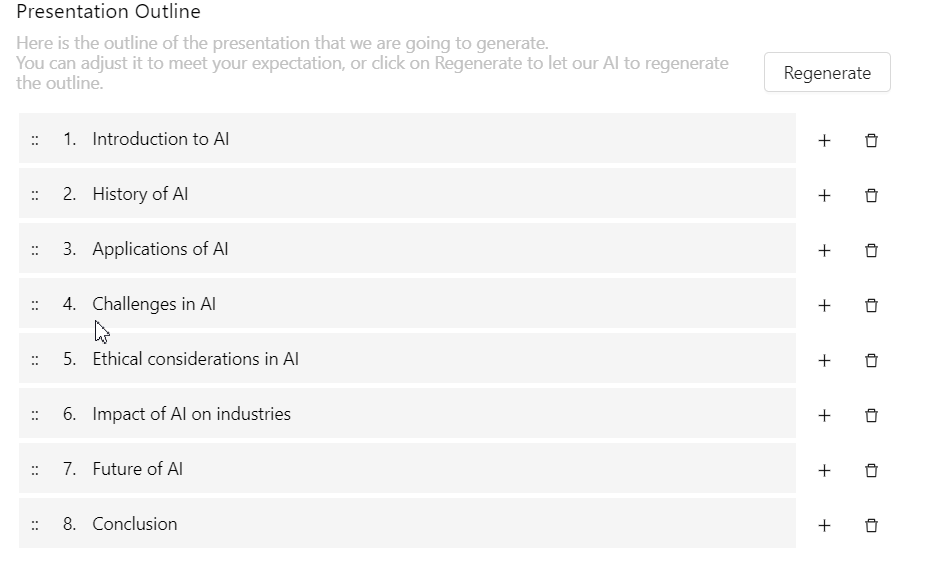The image size is (949, 576).
Task: Click the Regenerate button
Action: 827,72
